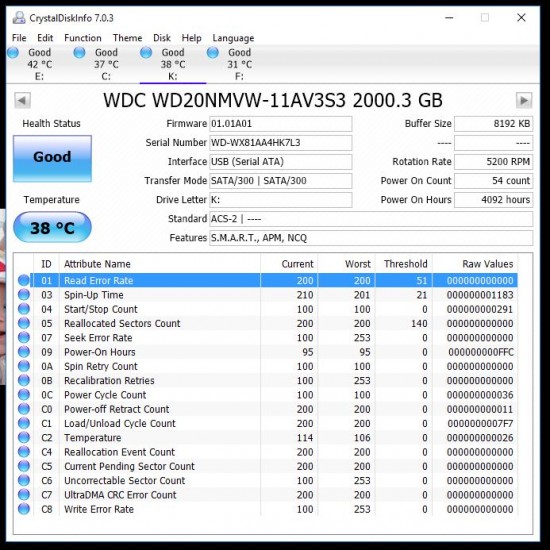Click status orb of Reallocated Sectors Count row
Image resolution: width=550 pixels, height=550 pixels.
coord(24,323)
